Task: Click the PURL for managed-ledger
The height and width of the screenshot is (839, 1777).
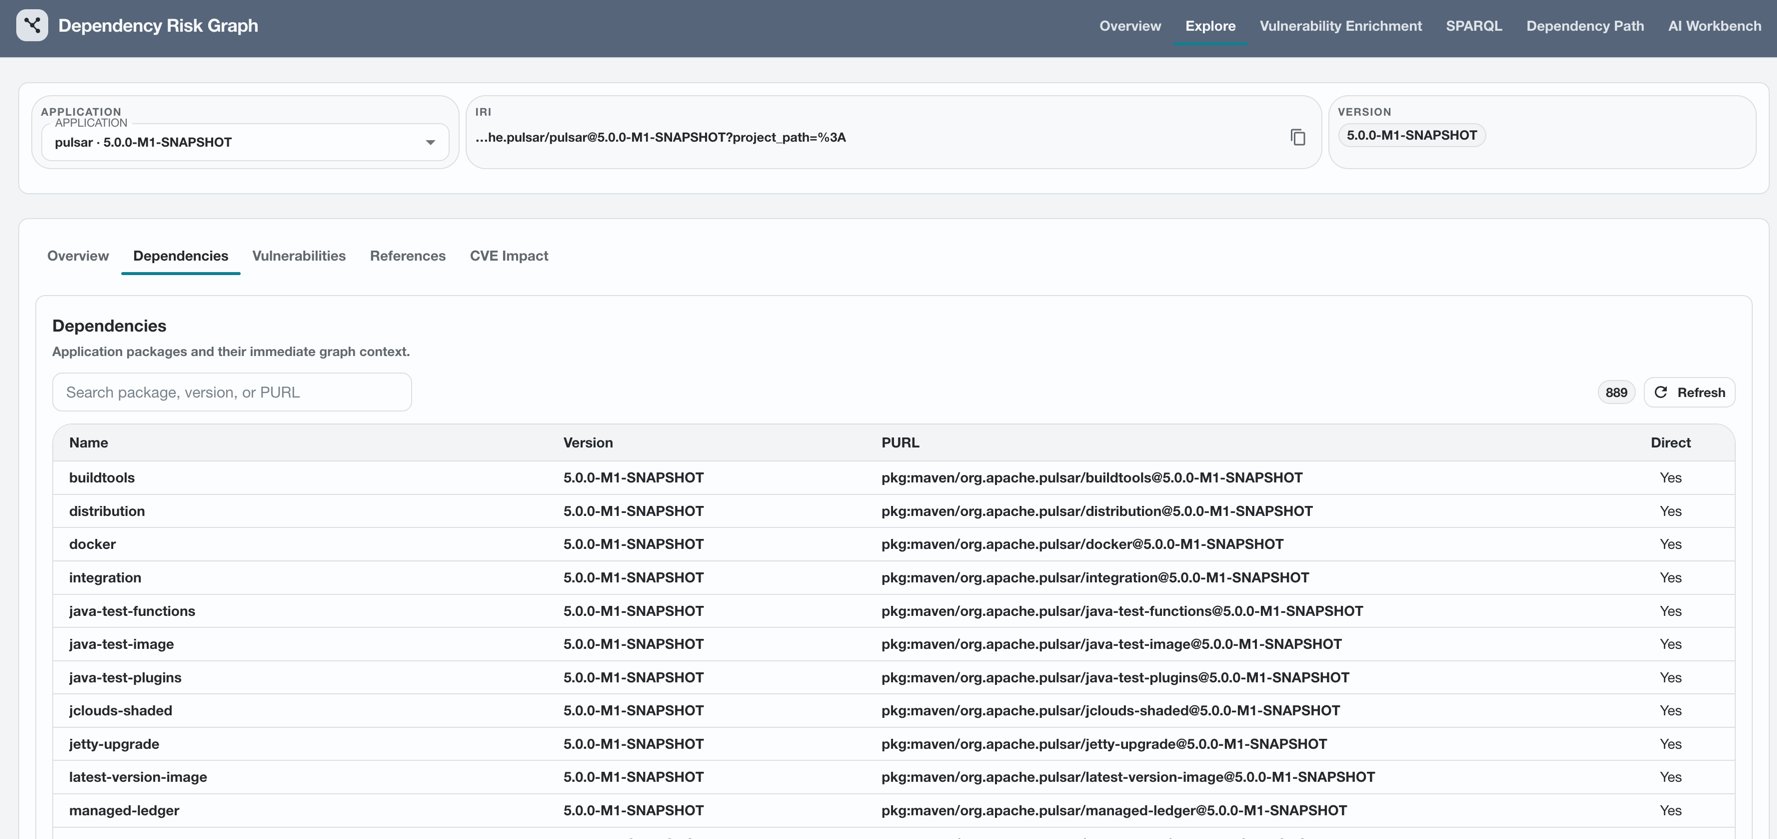Action: point(1114,811)
